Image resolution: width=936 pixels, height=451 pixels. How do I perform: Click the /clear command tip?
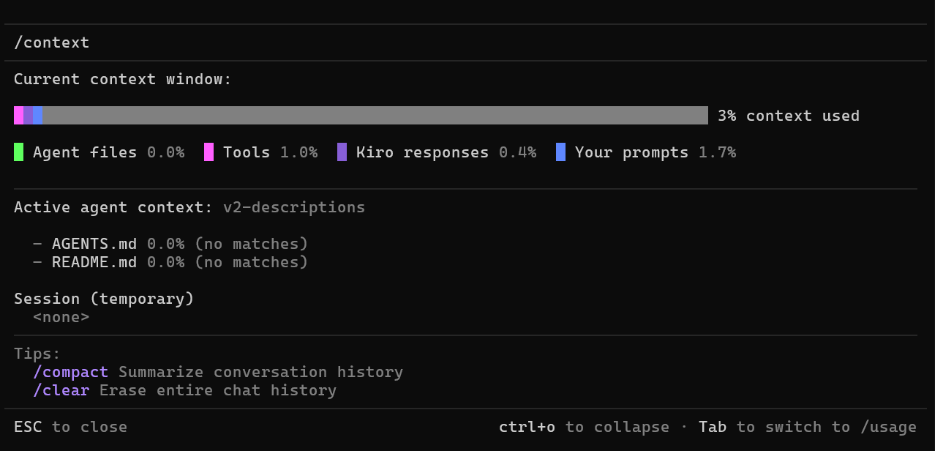61,391
